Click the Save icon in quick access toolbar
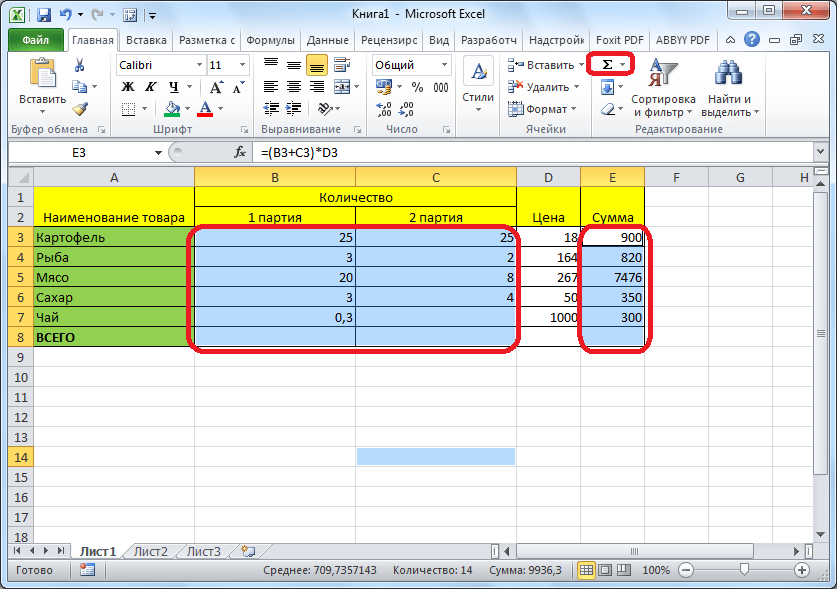Viewport: 837px width, 589px height. tap(44, 15)
